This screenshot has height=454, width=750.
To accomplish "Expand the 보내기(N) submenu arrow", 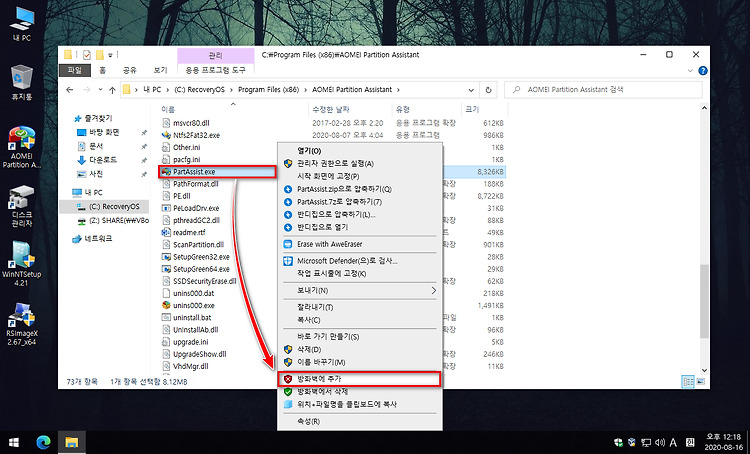I will (433, 290).
